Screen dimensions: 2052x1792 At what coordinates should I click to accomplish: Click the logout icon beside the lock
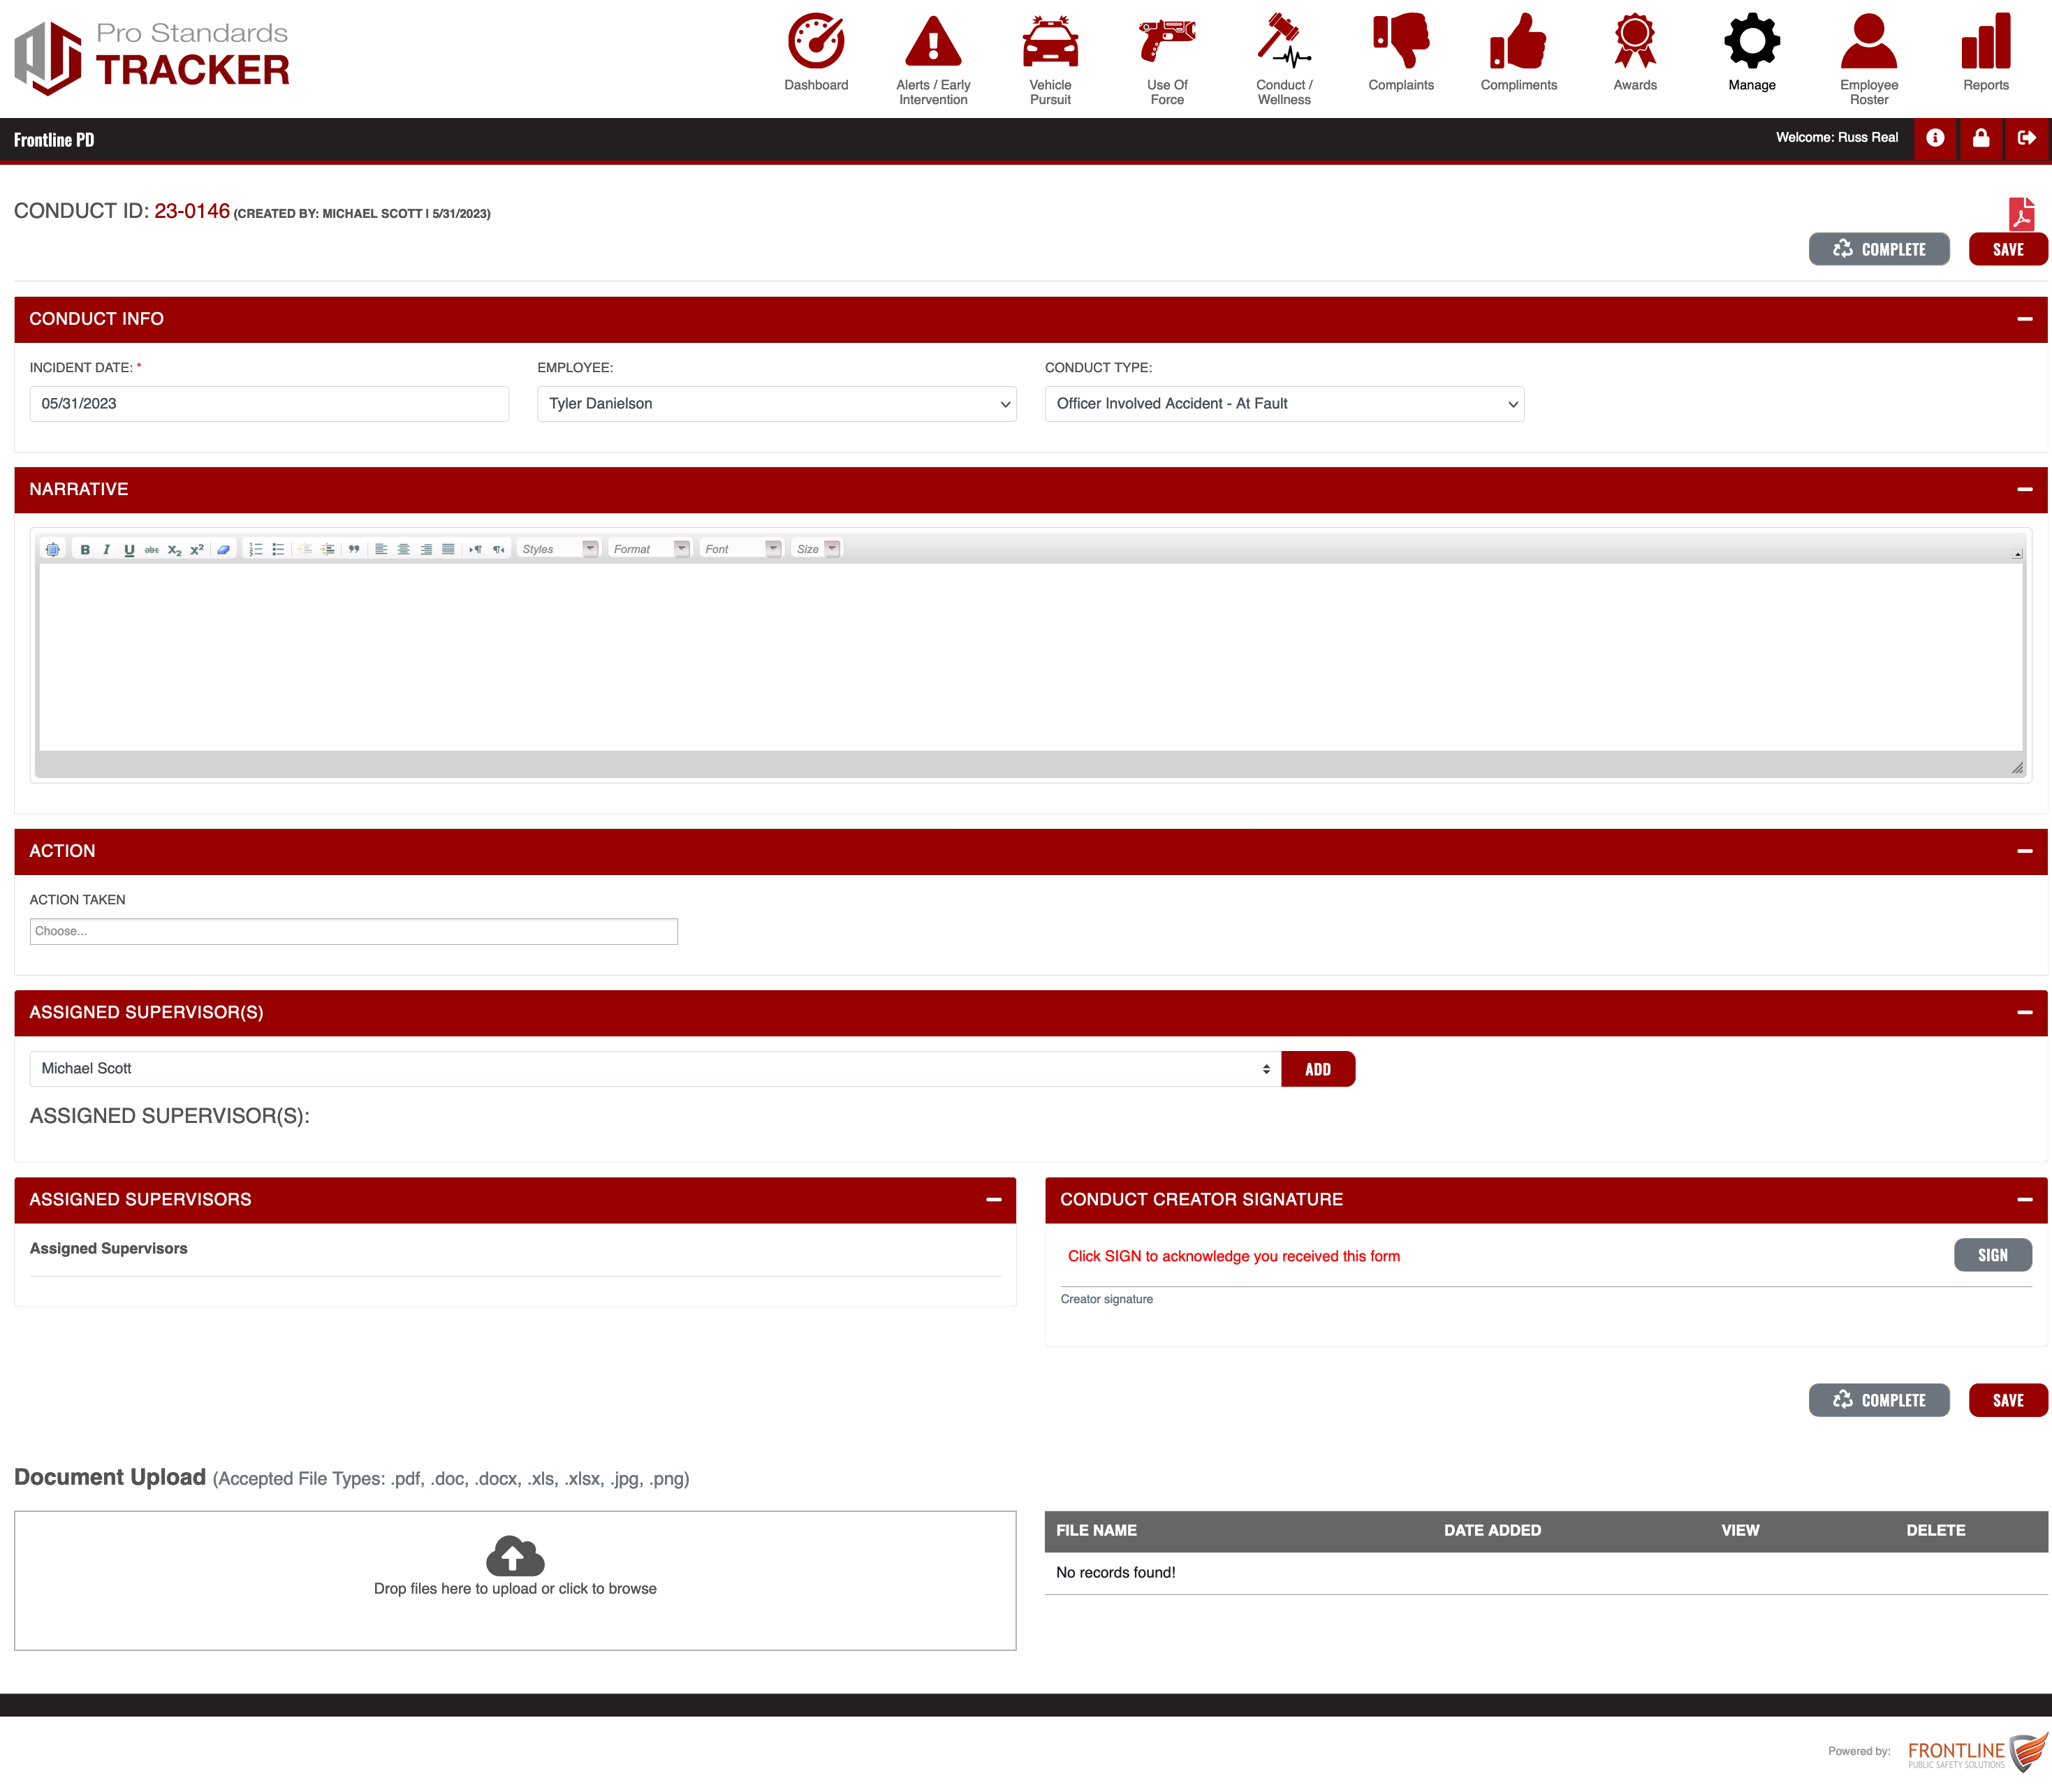click(2026, 138)
